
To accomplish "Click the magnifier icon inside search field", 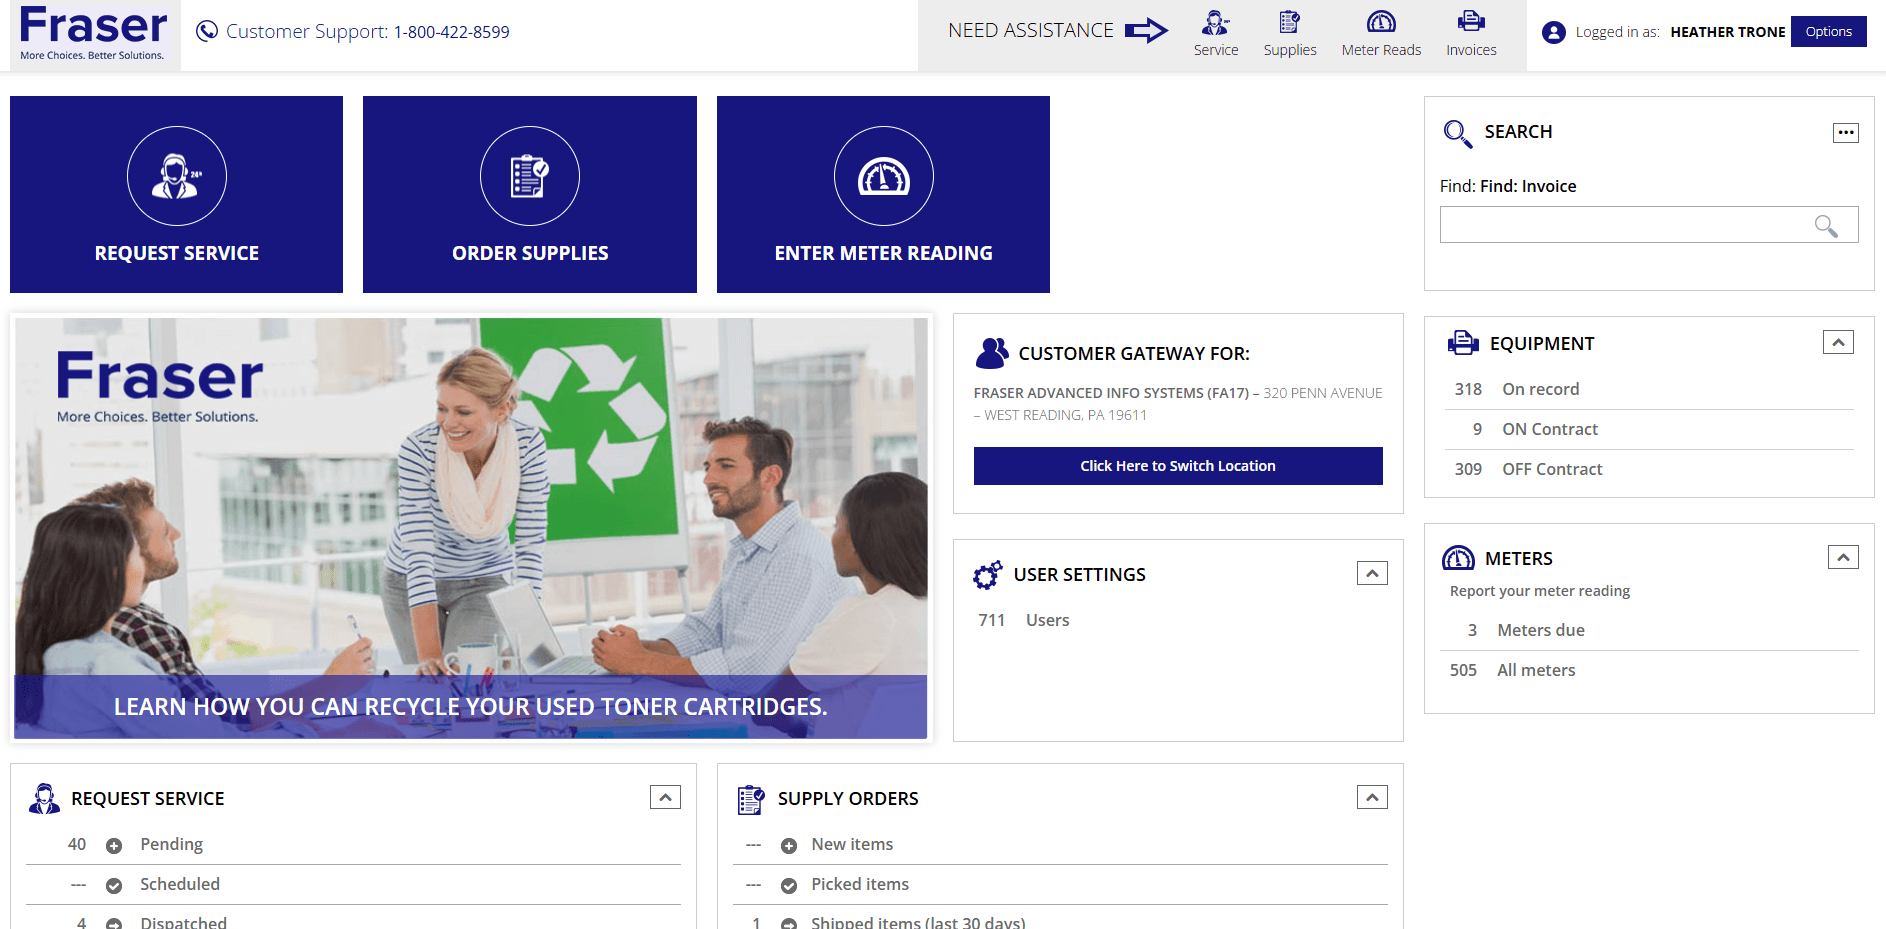I will pyautogui.click(x=1826, y=226).
